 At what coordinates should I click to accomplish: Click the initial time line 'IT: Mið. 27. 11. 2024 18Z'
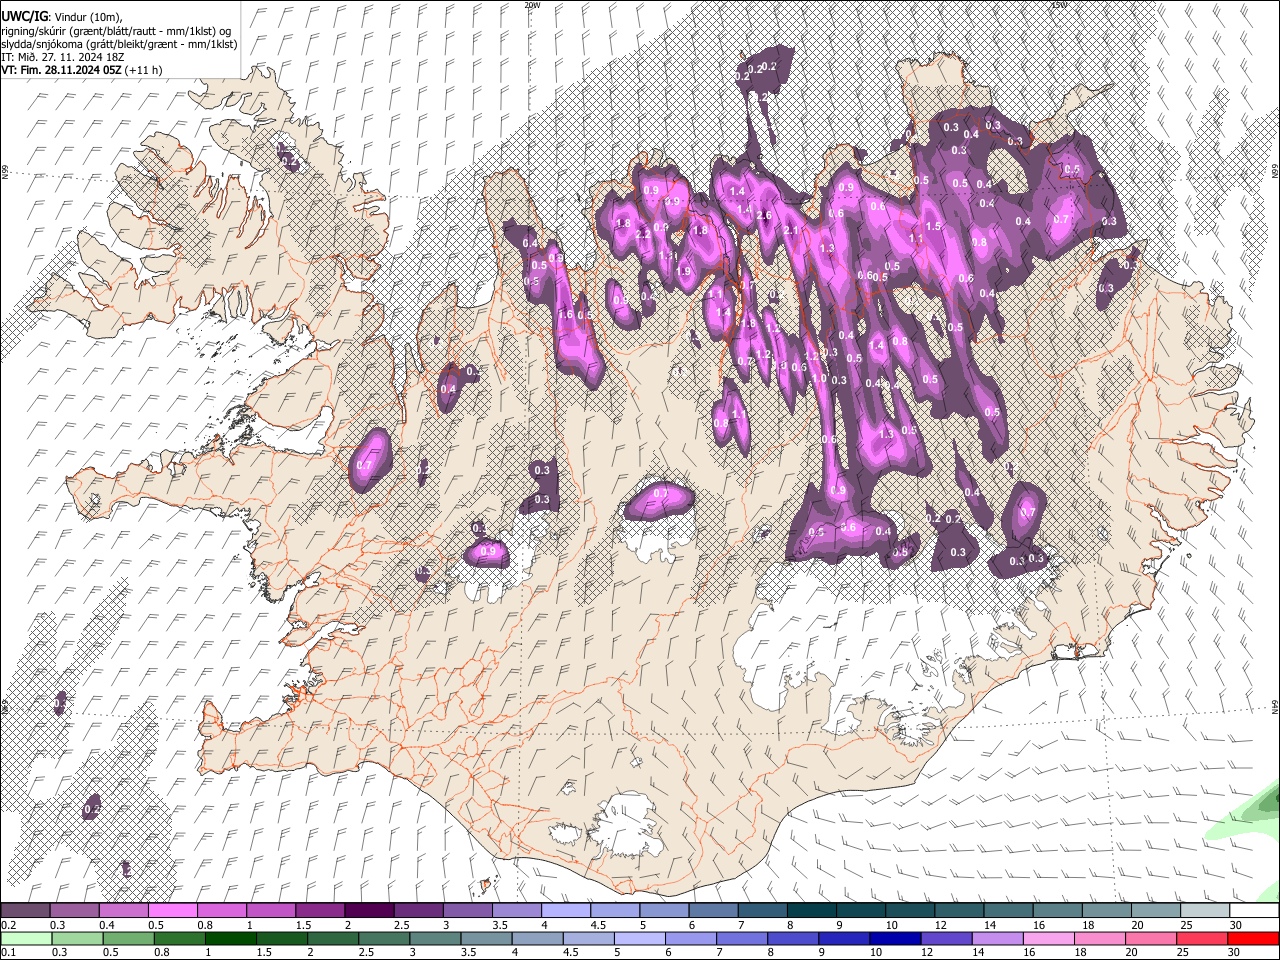coord(62,56)
